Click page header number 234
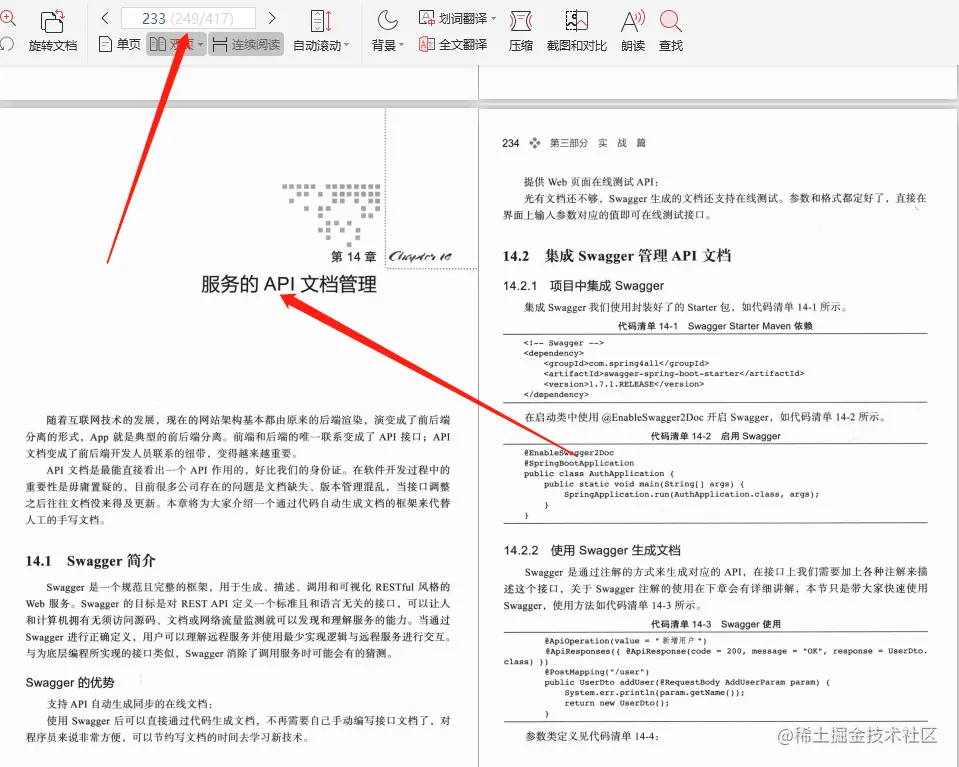This screenshot has height=767, width=959. [x=510, y=143]
